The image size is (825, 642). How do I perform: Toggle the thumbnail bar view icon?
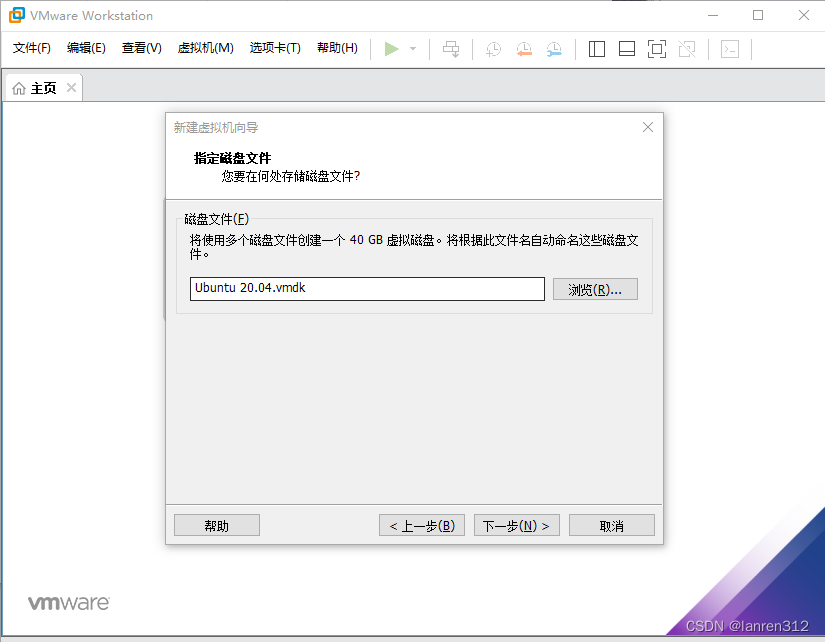pyautogui.click(x=627, y=48)
